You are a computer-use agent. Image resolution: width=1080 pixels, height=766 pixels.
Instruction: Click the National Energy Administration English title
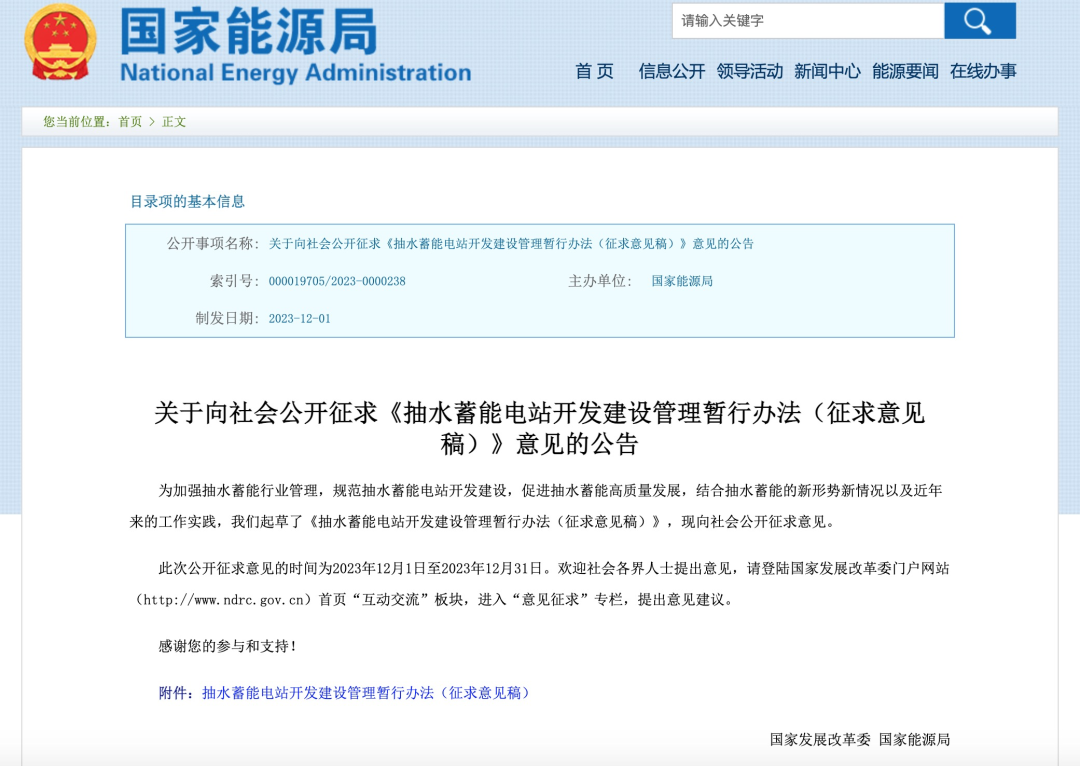(x=295, y=72)
